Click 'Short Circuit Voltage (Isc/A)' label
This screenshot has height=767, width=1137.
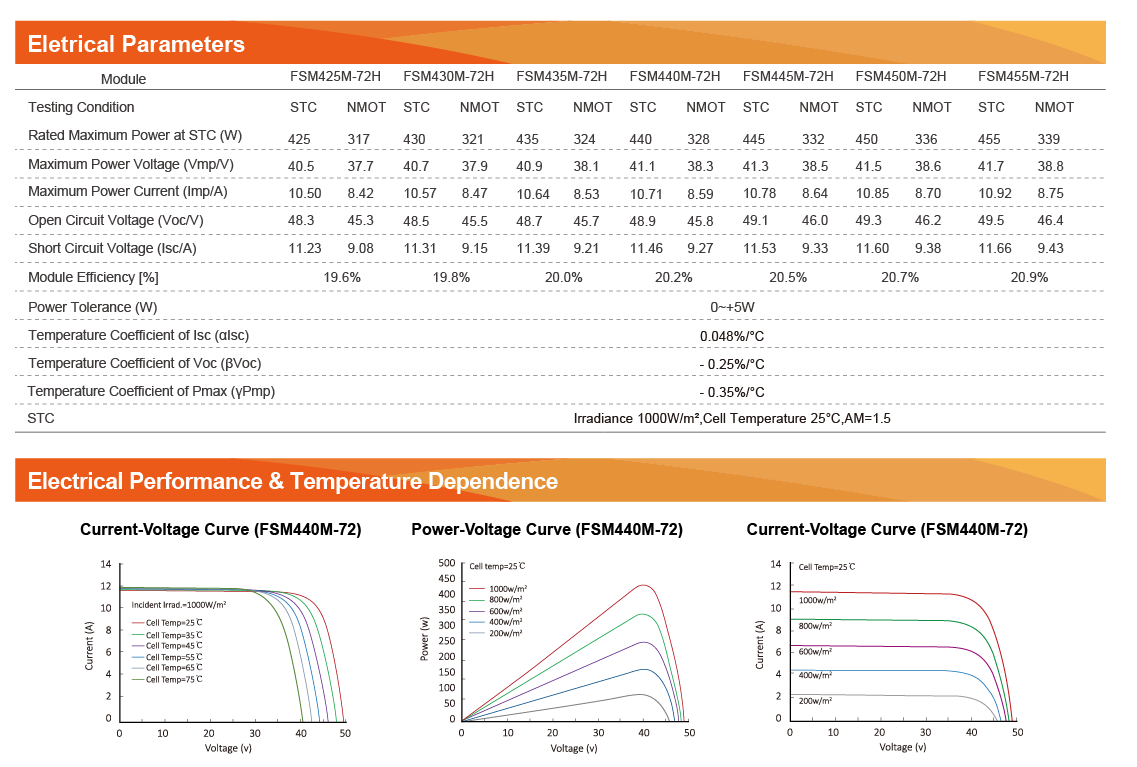pyautogui.click(x=112, y=249)
